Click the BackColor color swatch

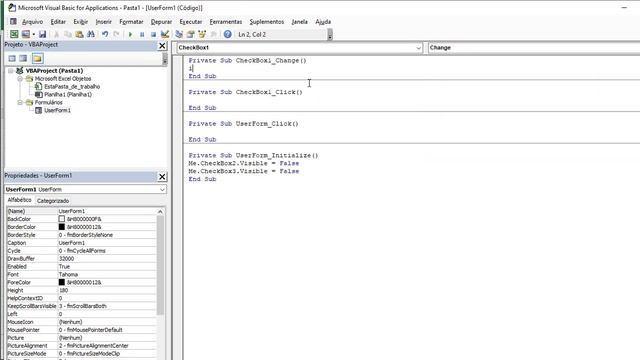coord(62,219)
